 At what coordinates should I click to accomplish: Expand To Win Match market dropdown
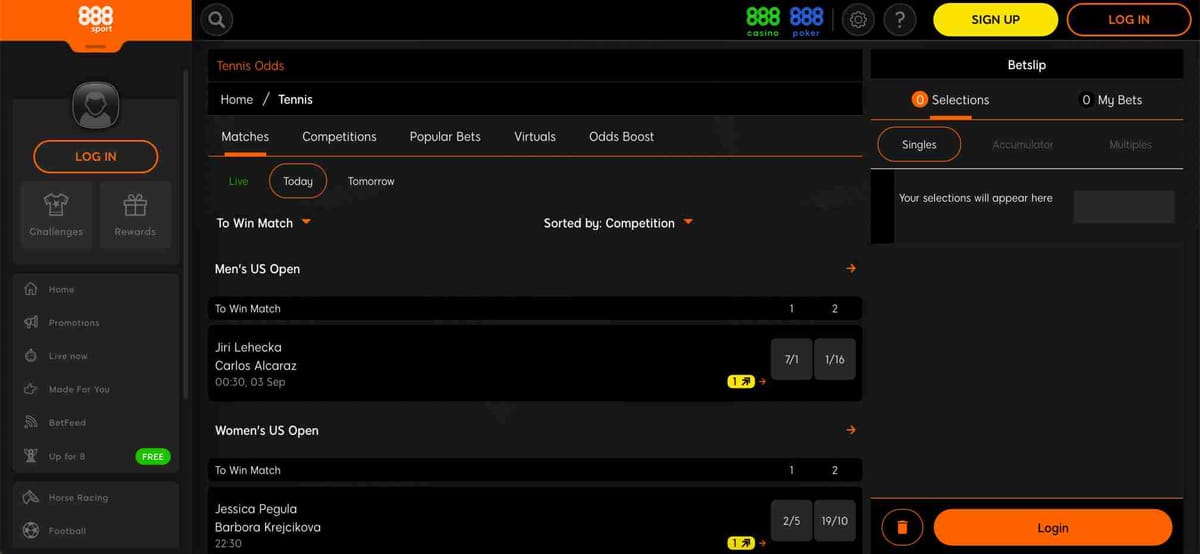click(264, 223)
